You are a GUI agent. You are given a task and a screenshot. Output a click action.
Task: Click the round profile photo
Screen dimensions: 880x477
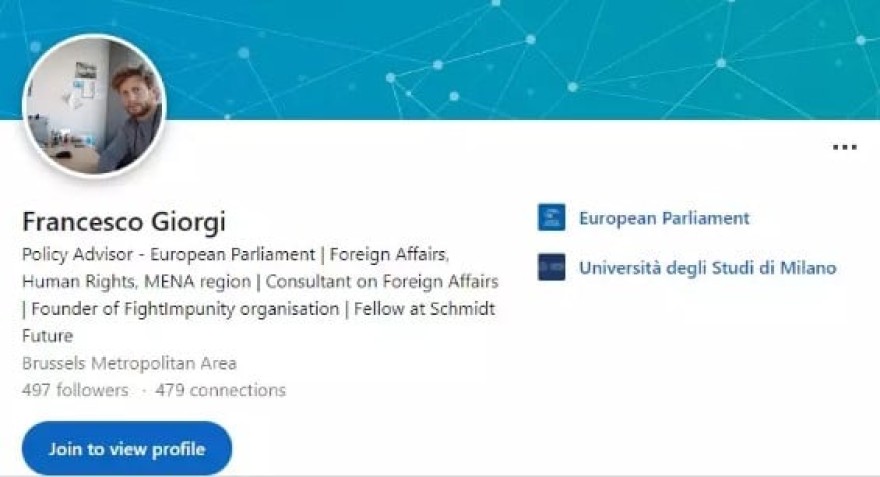point(94,105)
